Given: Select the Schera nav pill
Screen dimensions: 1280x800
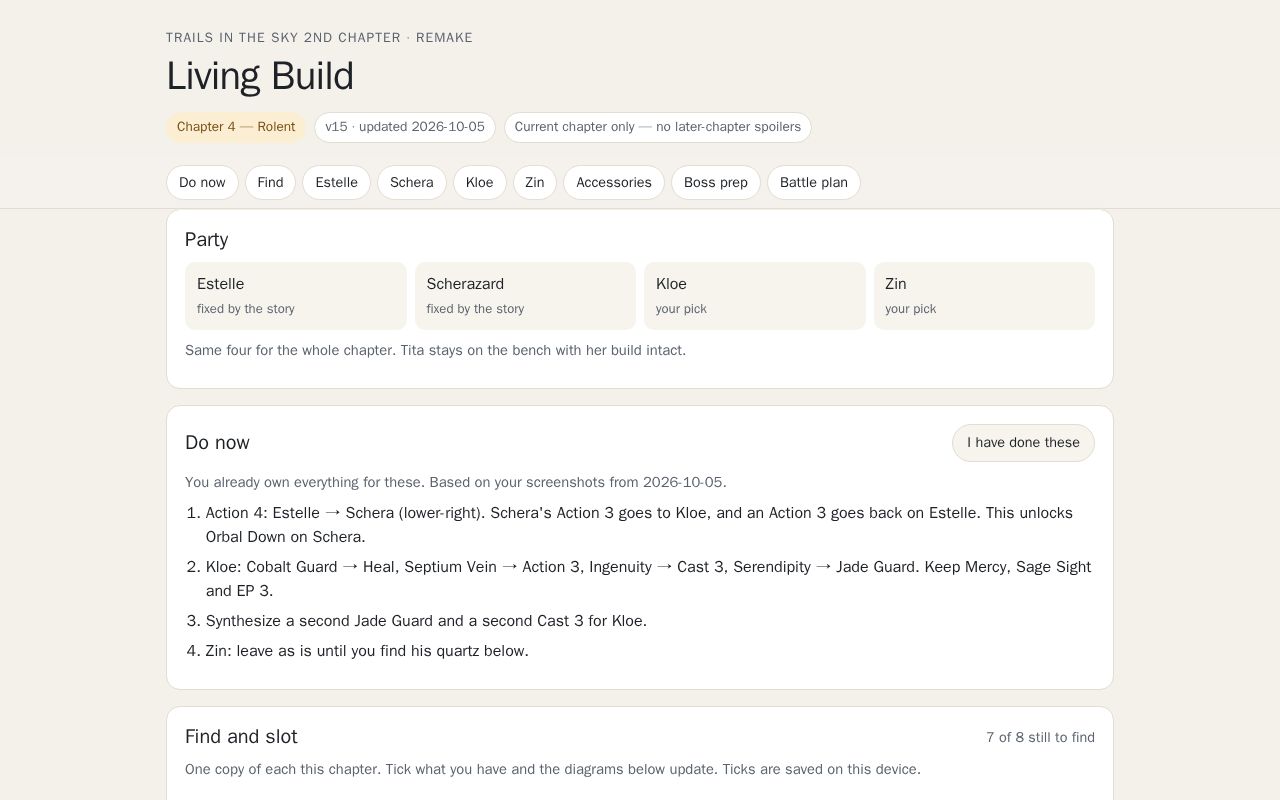Looking at the screenshot, I should [x=412, y=183].
